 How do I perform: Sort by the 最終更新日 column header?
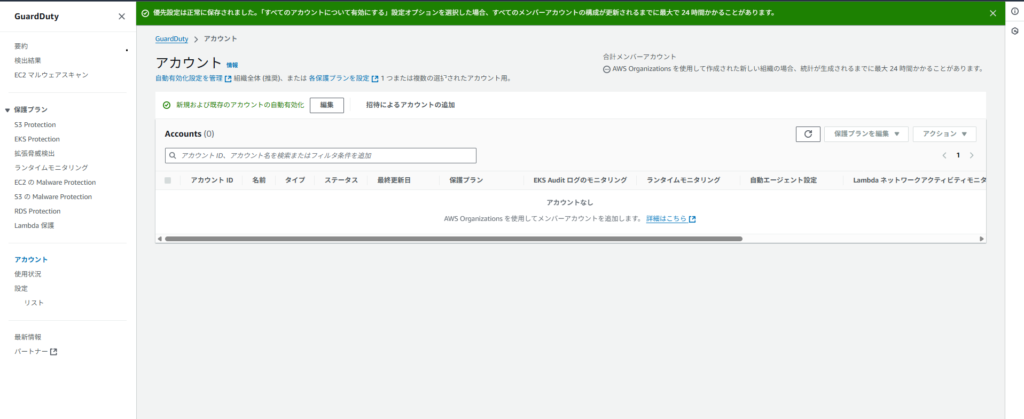coord(394,180)
